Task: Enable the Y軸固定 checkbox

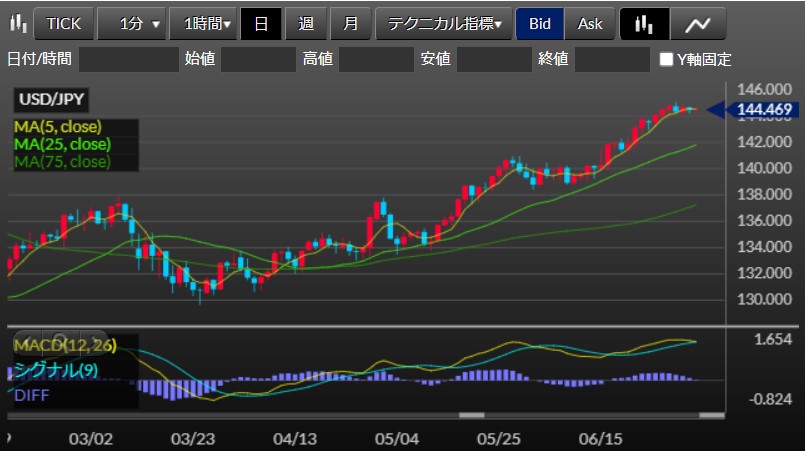Action: click(x=666, y=60)
